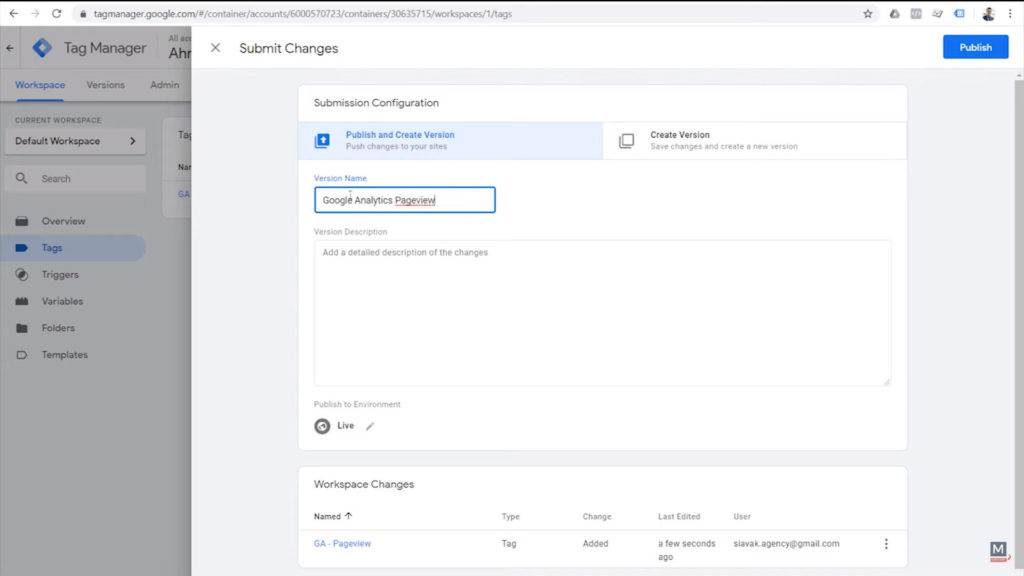Click the Version Name input field
The width and height of the screenshot is (1024, 576).
pos(404,200)
